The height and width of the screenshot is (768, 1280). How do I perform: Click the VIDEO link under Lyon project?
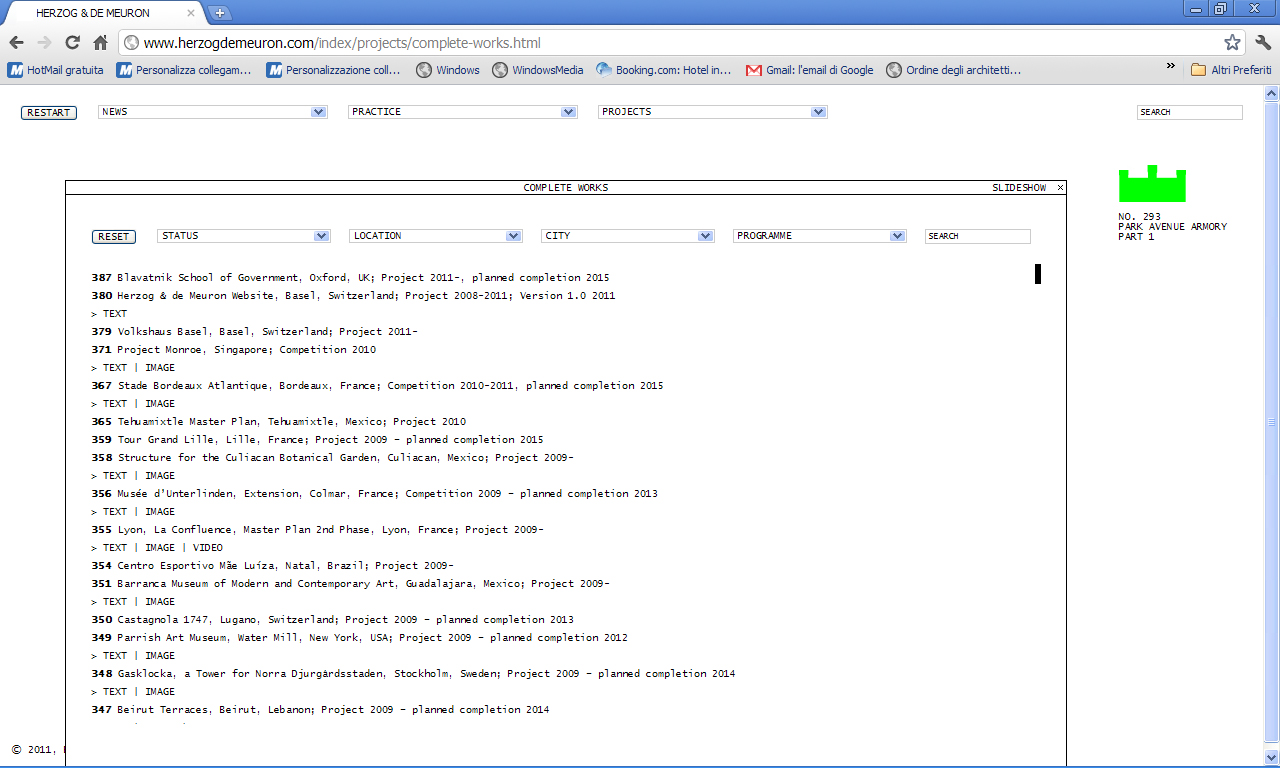(x=207, y=548)
